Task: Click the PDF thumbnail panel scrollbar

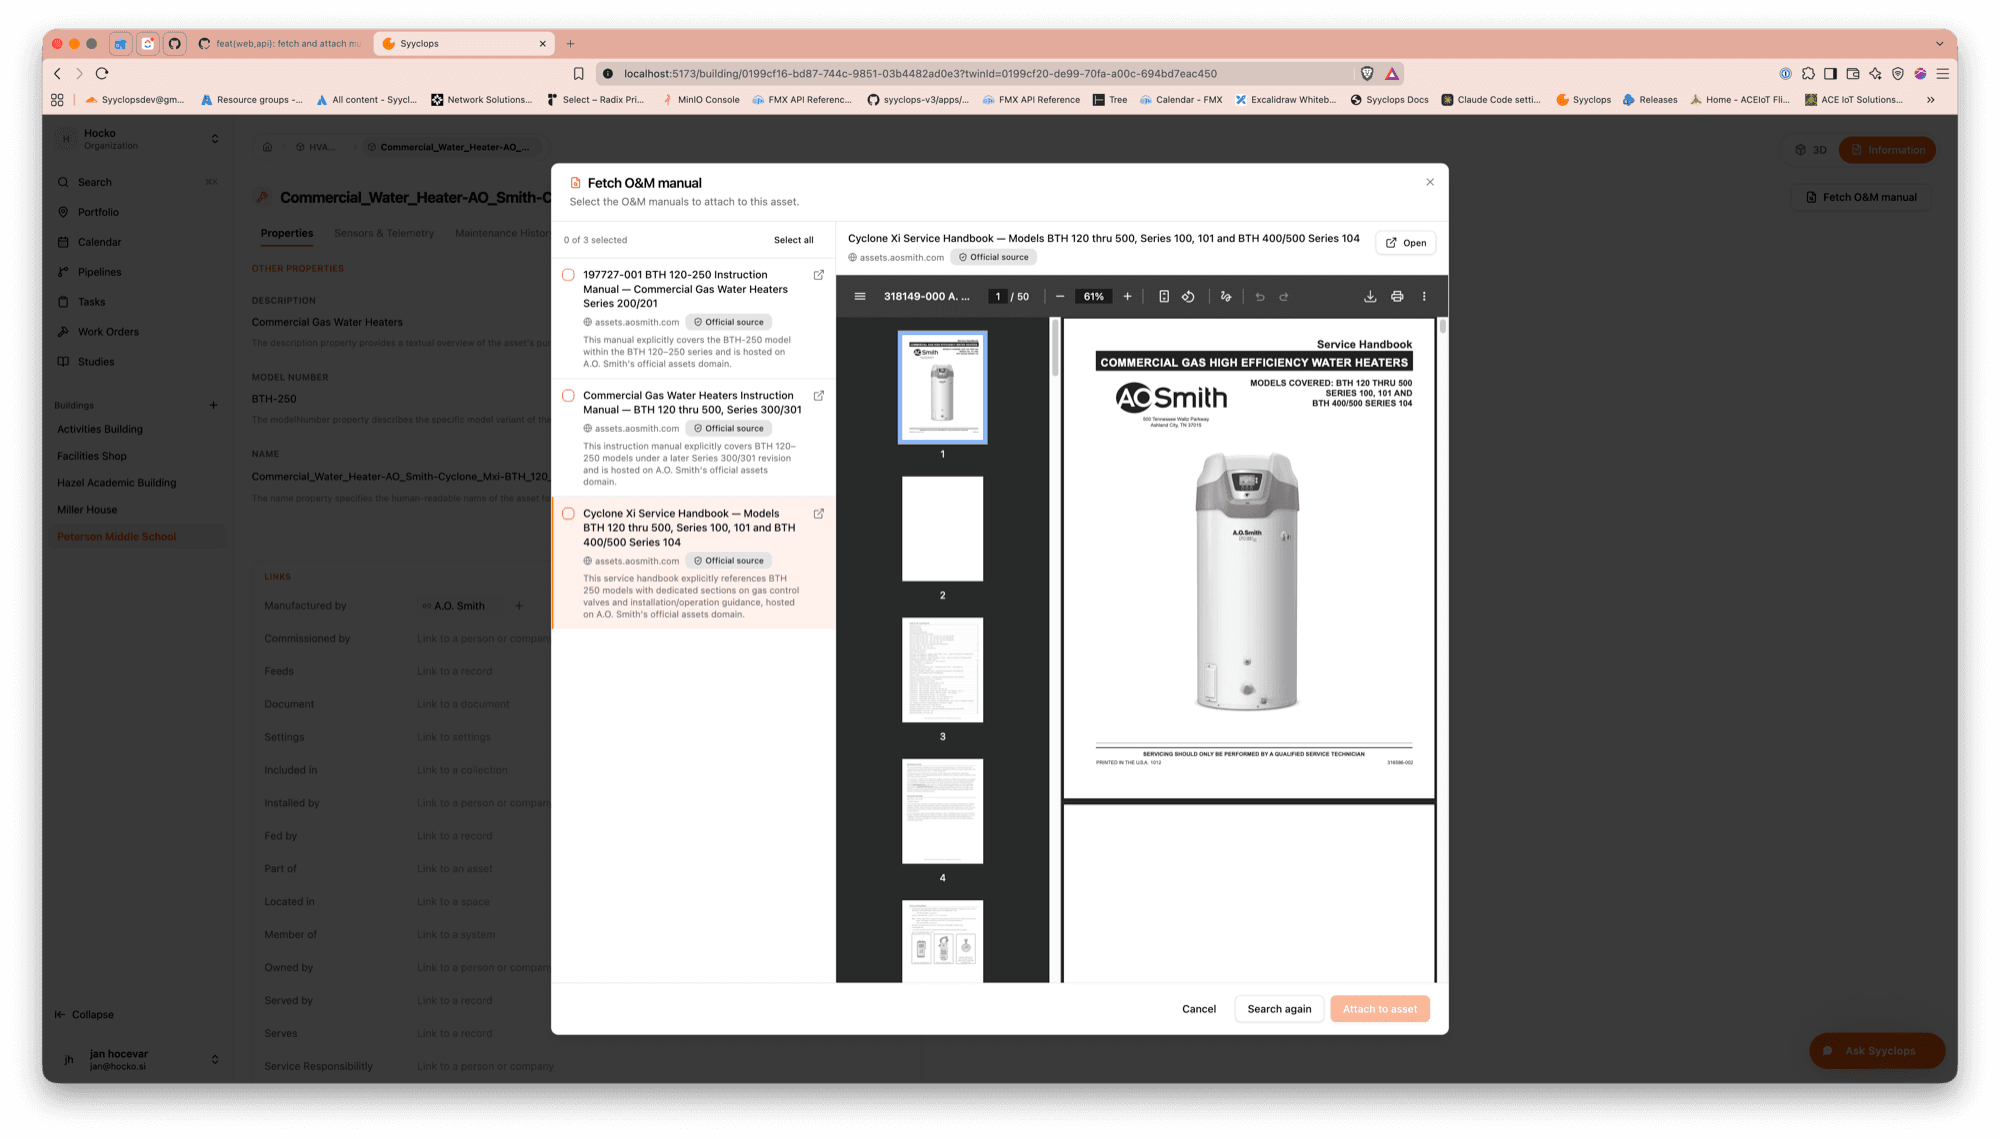Action: 1054,348
